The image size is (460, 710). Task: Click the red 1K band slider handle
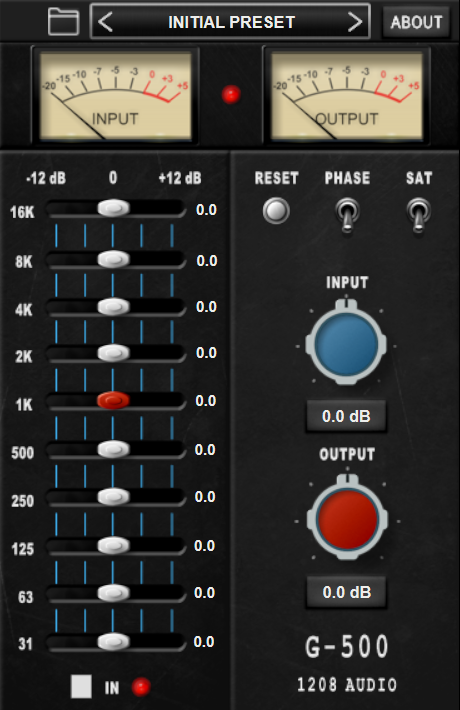click(113, 400)
